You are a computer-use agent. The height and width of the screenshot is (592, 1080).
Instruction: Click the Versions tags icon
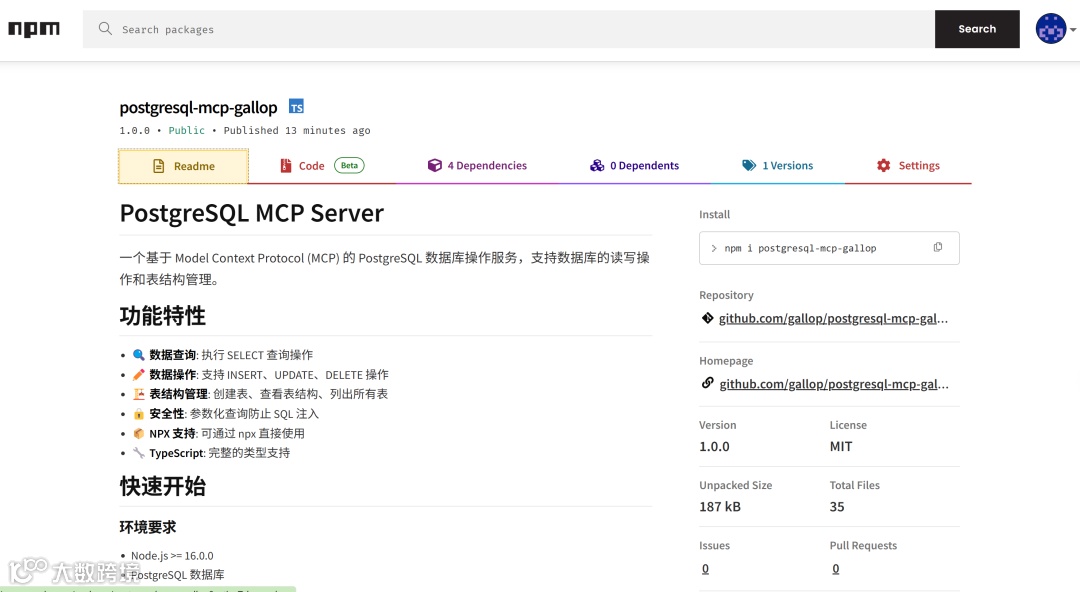point(749,165)
